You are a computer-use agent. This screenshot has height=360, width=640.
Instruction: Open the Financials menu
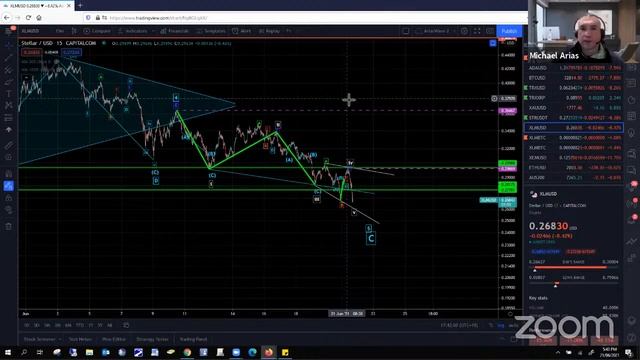click(x=175, y=31)
